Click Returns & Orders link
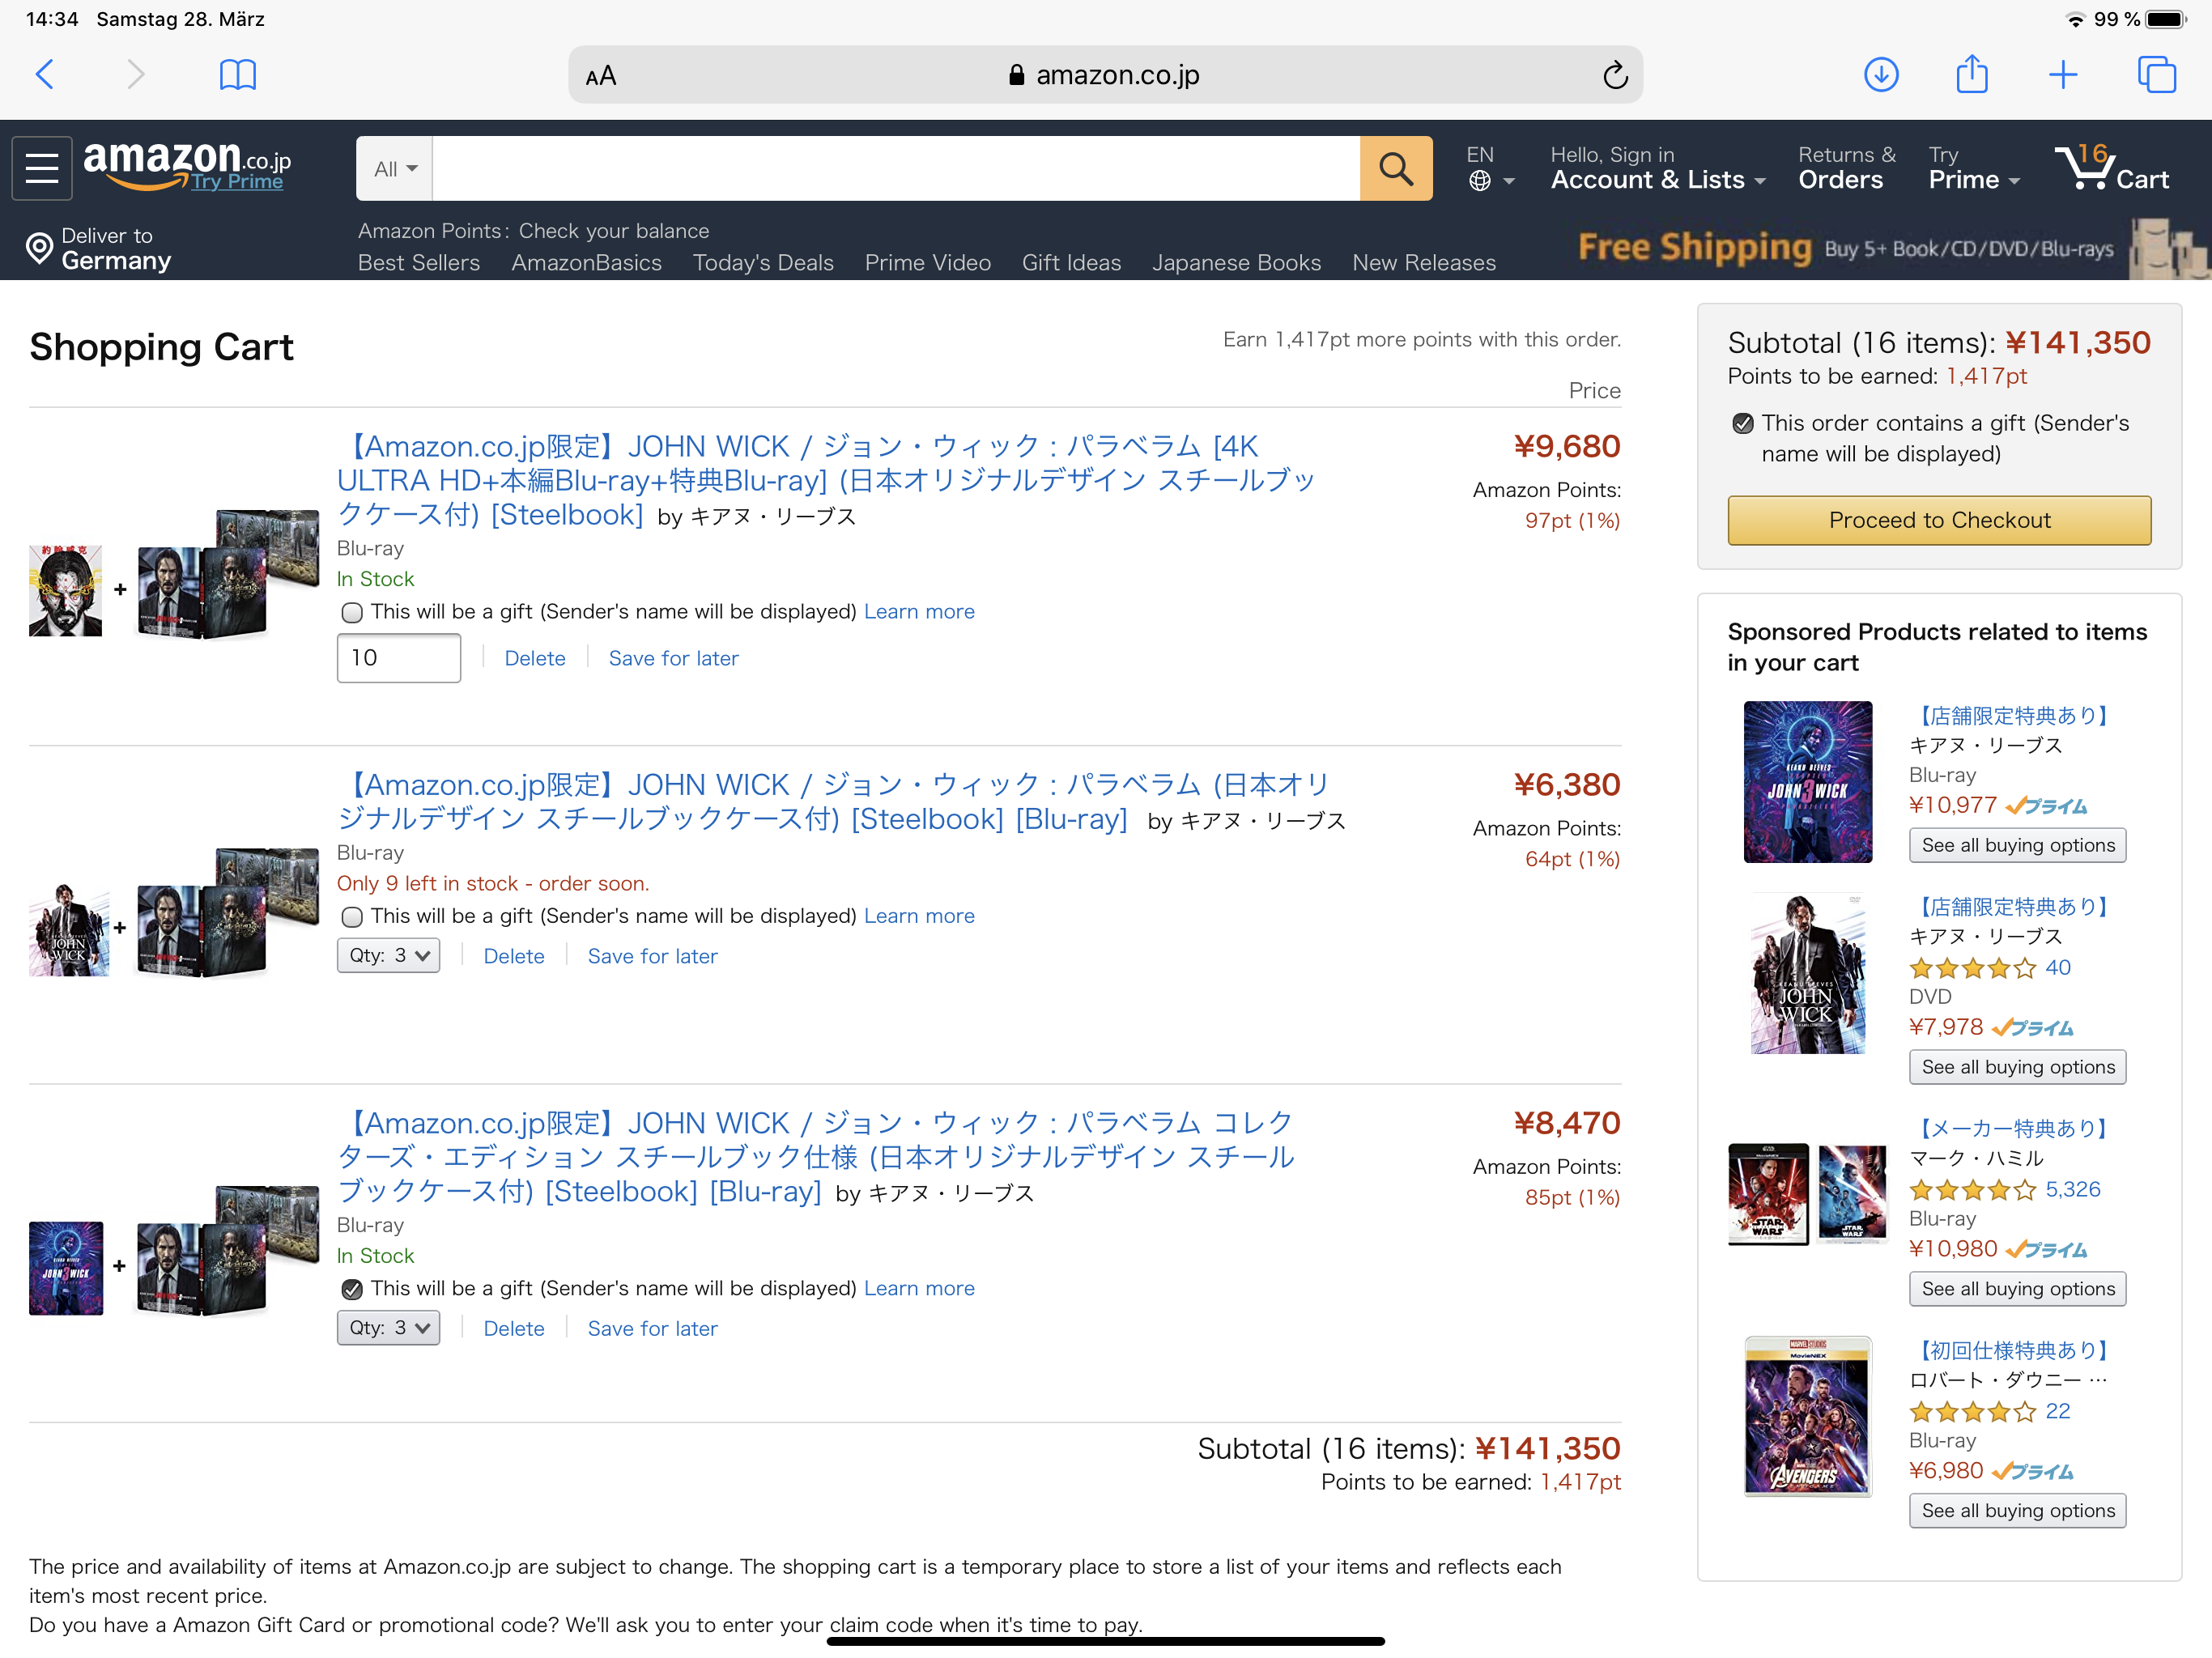 1846,168
